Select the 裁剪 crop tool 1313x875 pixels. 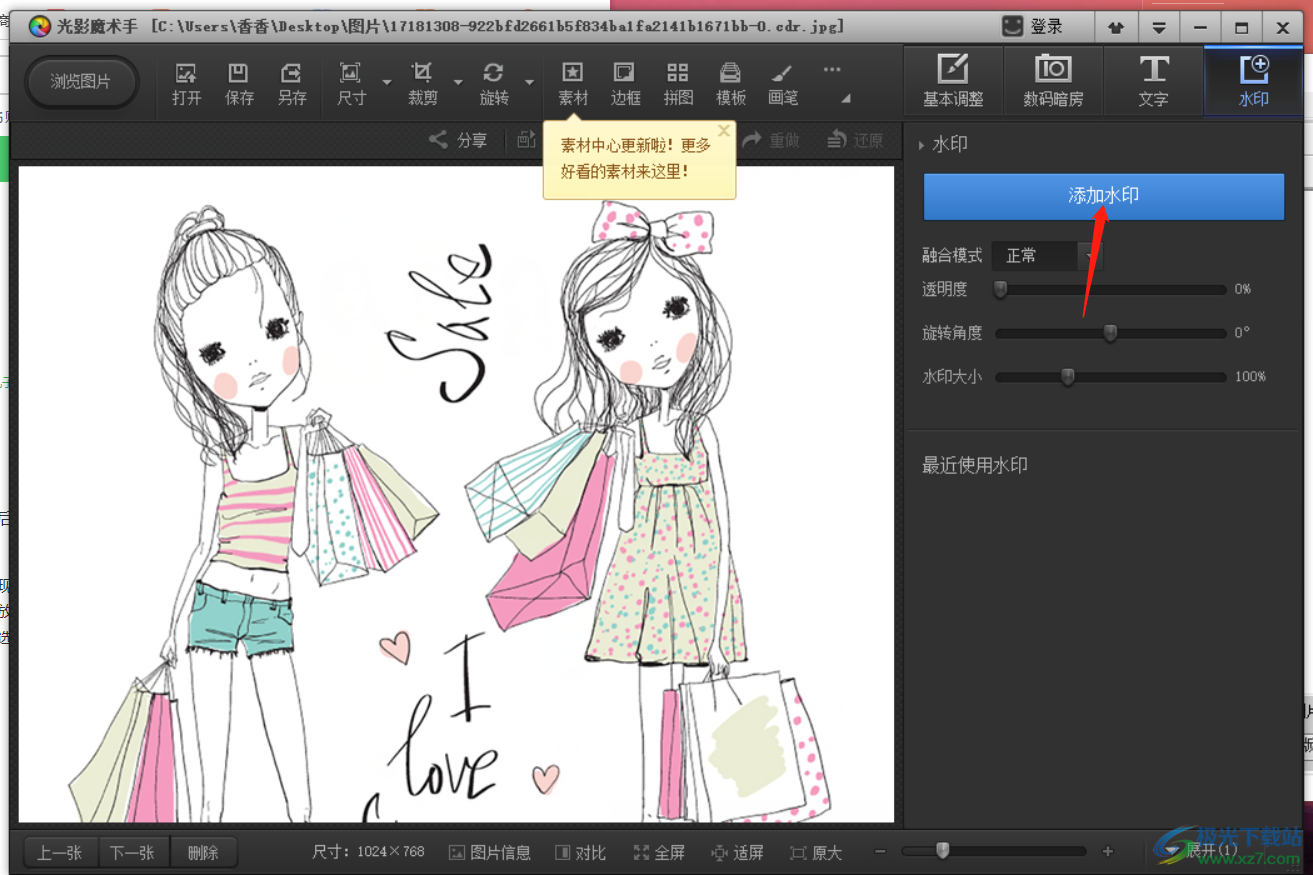click(422, 84)
